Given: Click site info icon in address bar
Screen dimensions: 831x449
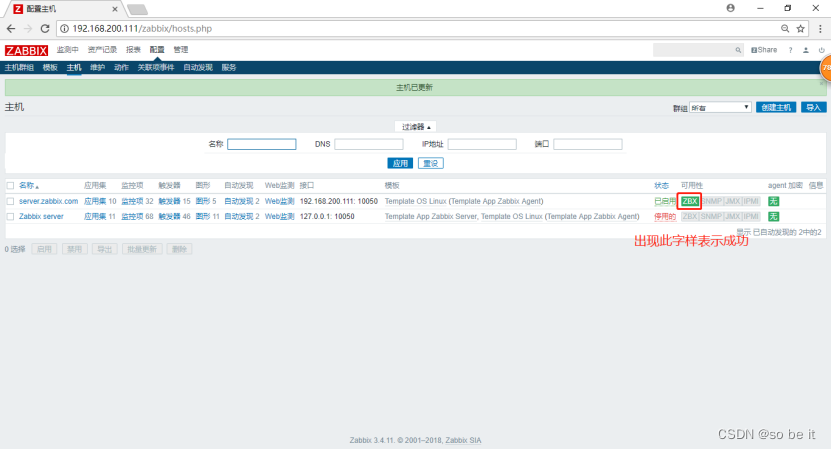Looking at the screenshot, I should point(64,29).
